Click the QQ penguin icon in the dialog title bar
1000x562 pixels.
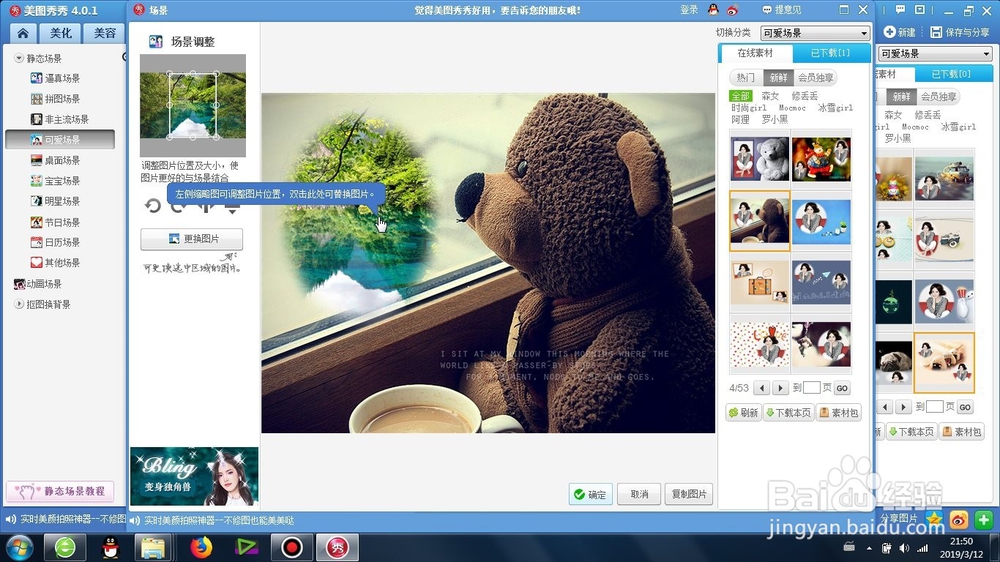[x=713, y=10]
